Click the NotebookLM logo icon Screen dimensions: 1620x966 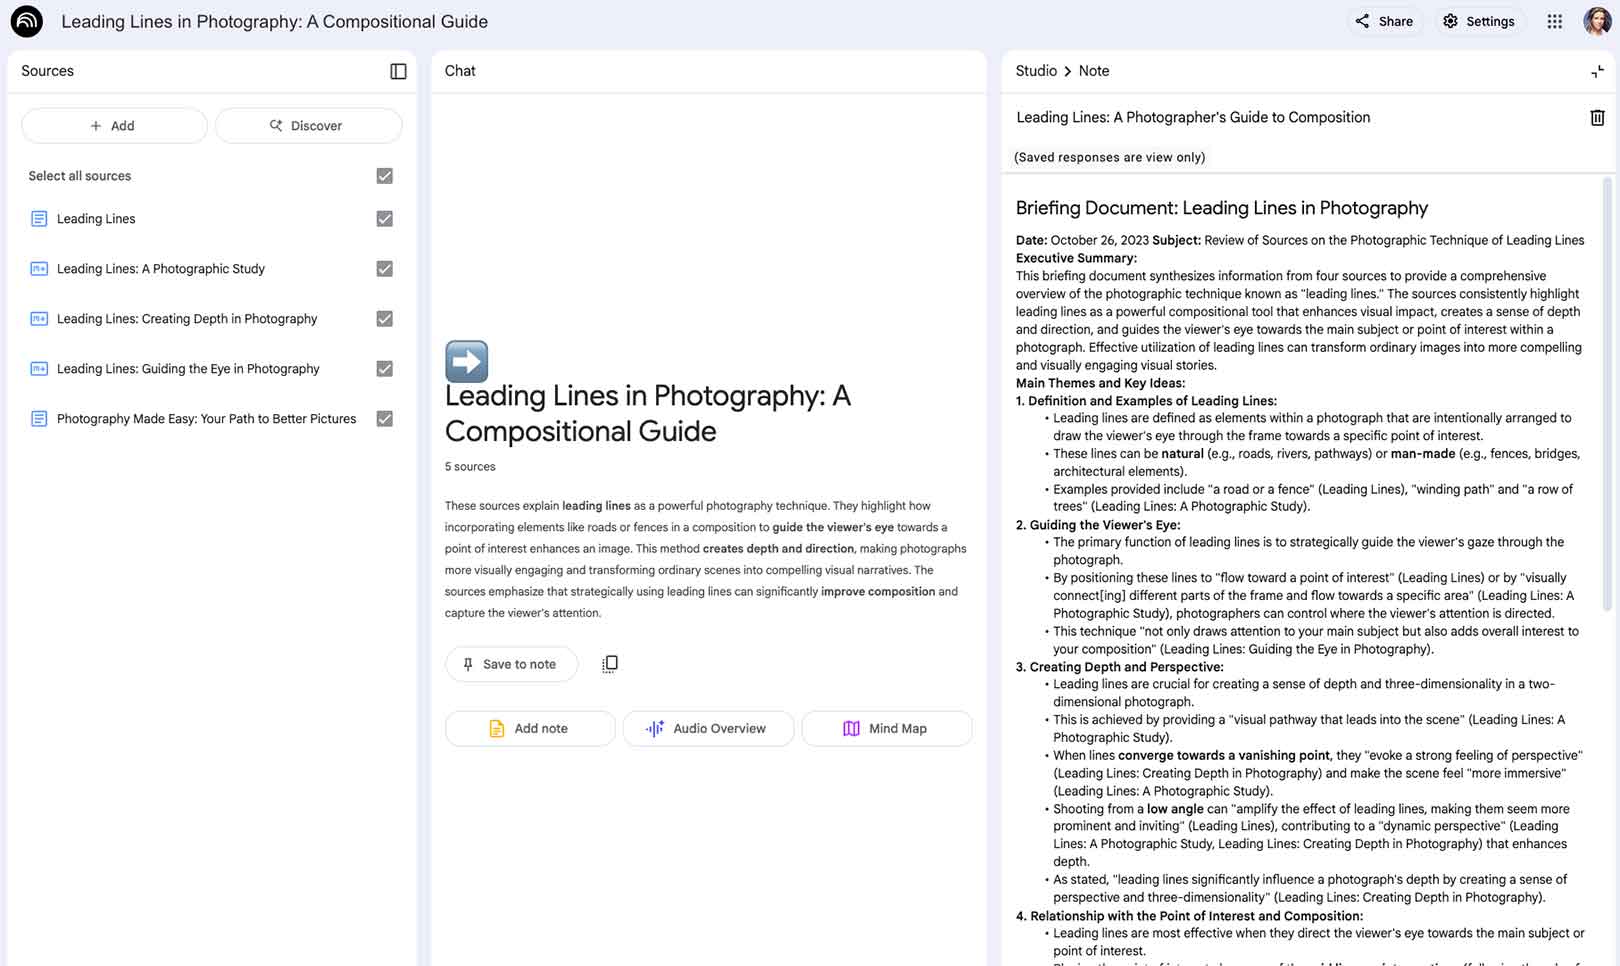pos(26,21)
